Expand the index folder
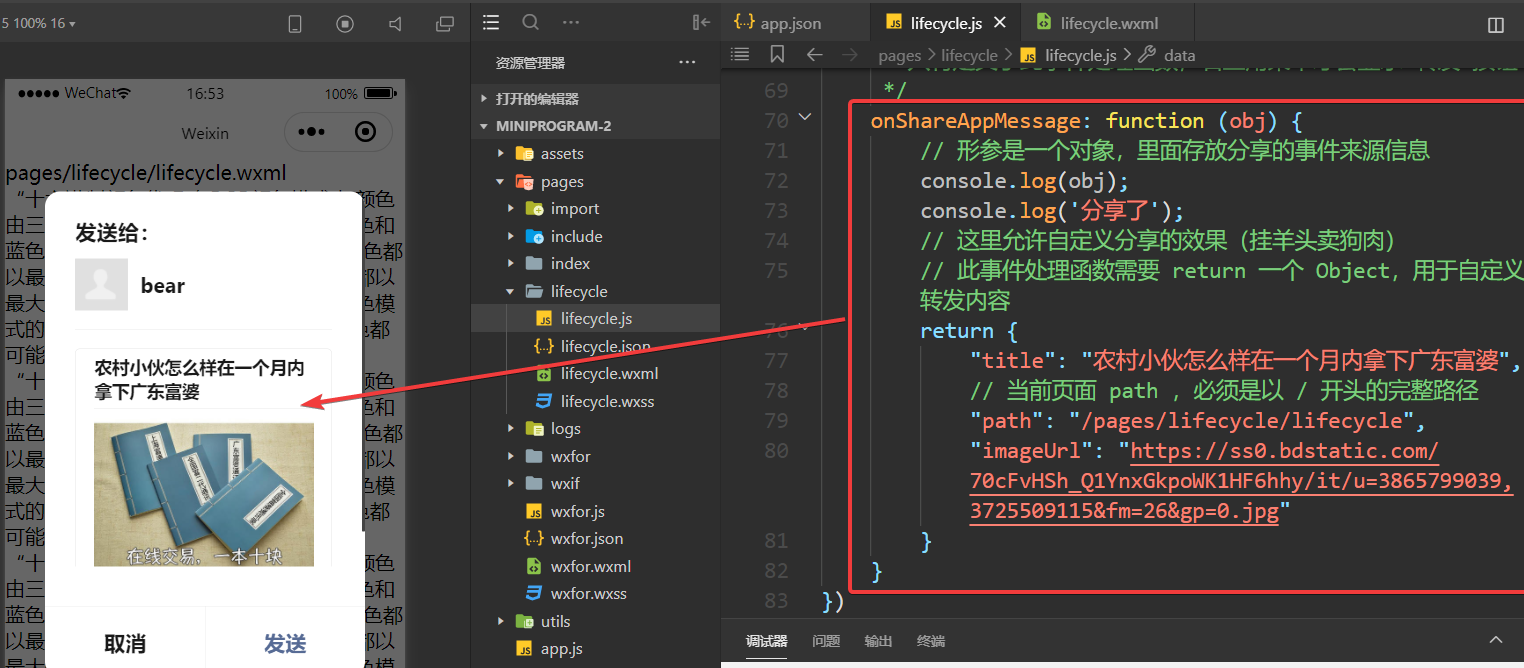Viewport: 1524px width, 668px height. 596,264
